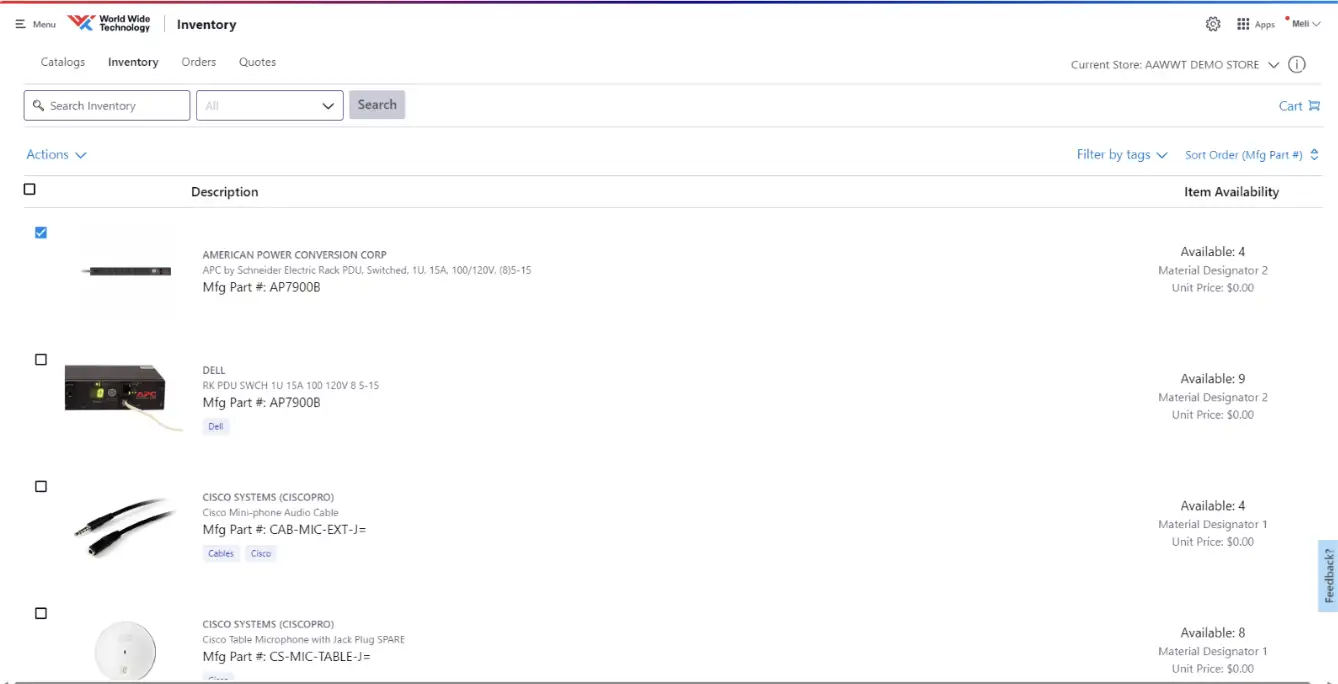
Task: Select the Inventory tab
Action: [133, 62]
